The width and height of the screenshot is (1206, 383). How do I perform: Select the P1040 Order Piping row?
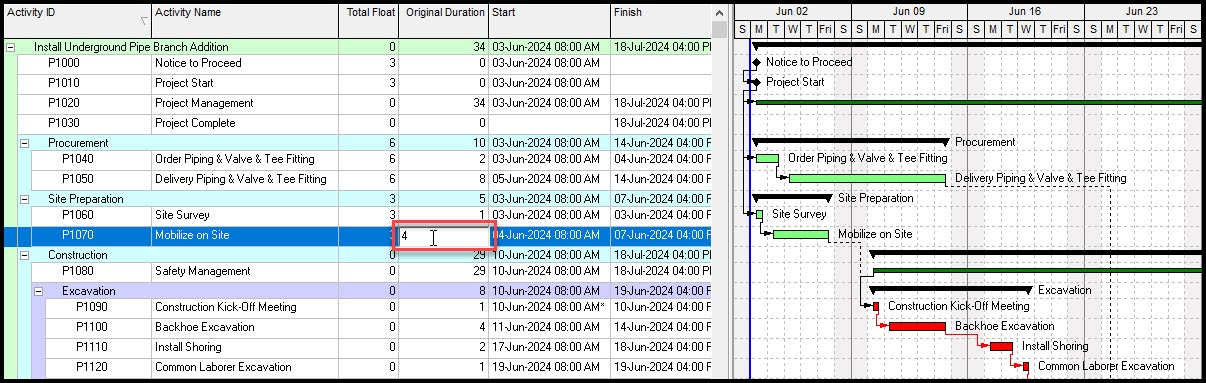357,159
